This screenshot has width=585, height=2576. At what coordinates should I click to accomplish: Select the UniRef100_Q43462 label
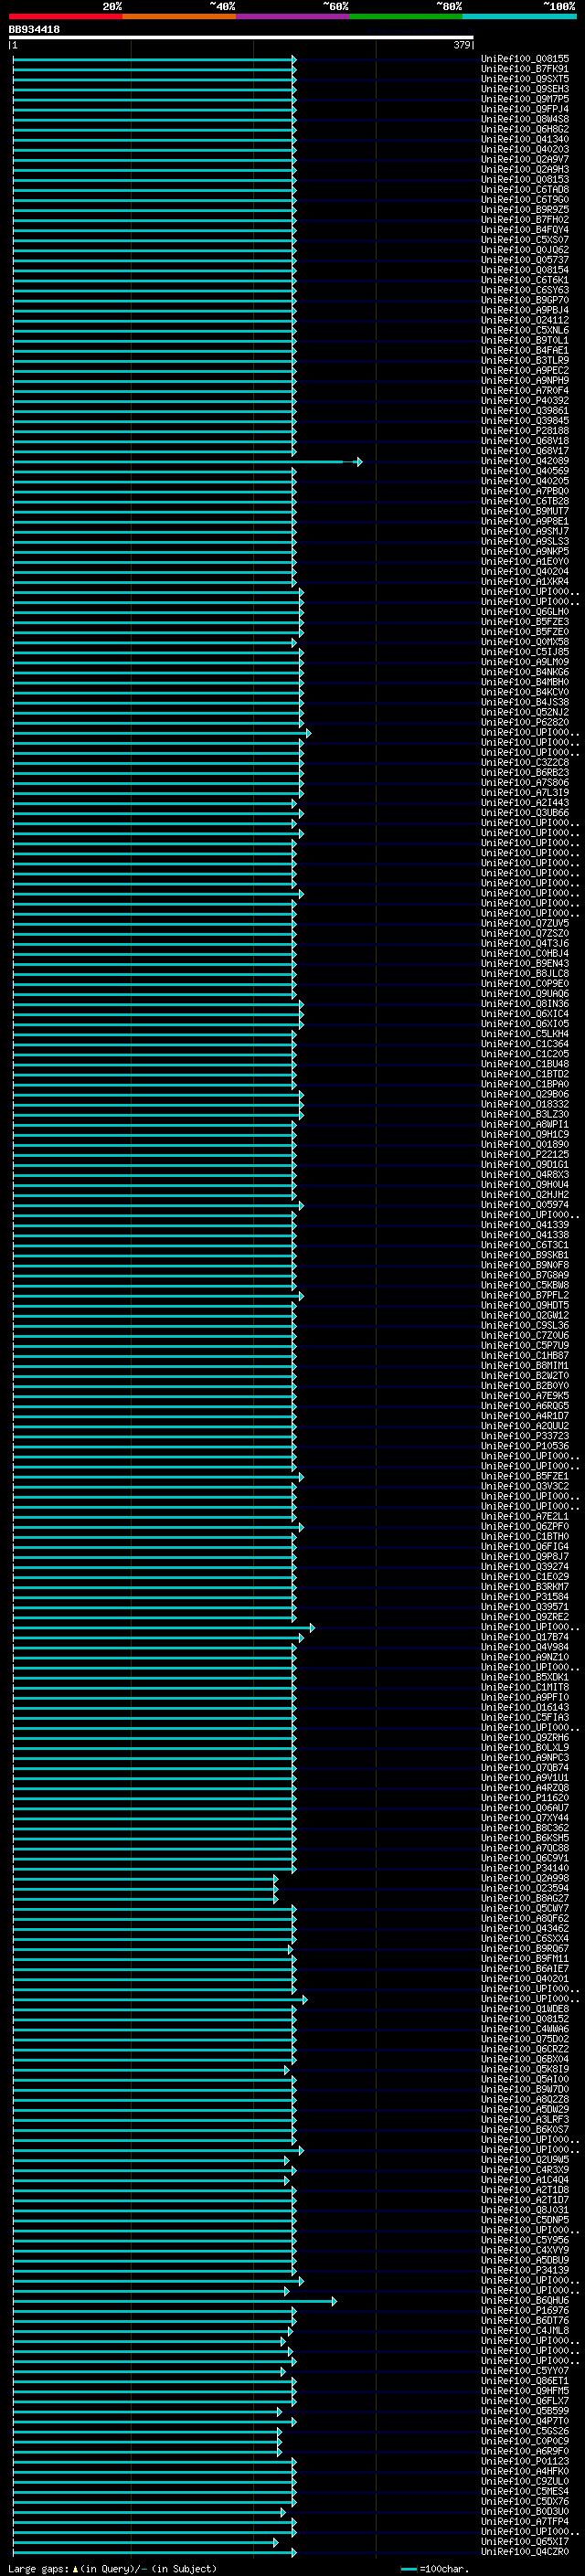coord(525,1928)
